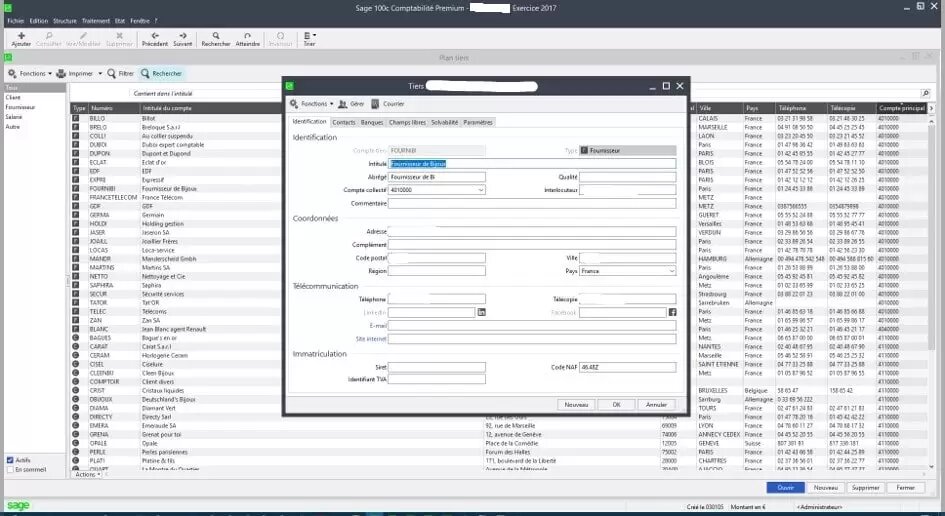The width and height of the screenshot is (945, 516).
Task: Click the Ajouter plus icon in toolbar
Action: (22, 36)
